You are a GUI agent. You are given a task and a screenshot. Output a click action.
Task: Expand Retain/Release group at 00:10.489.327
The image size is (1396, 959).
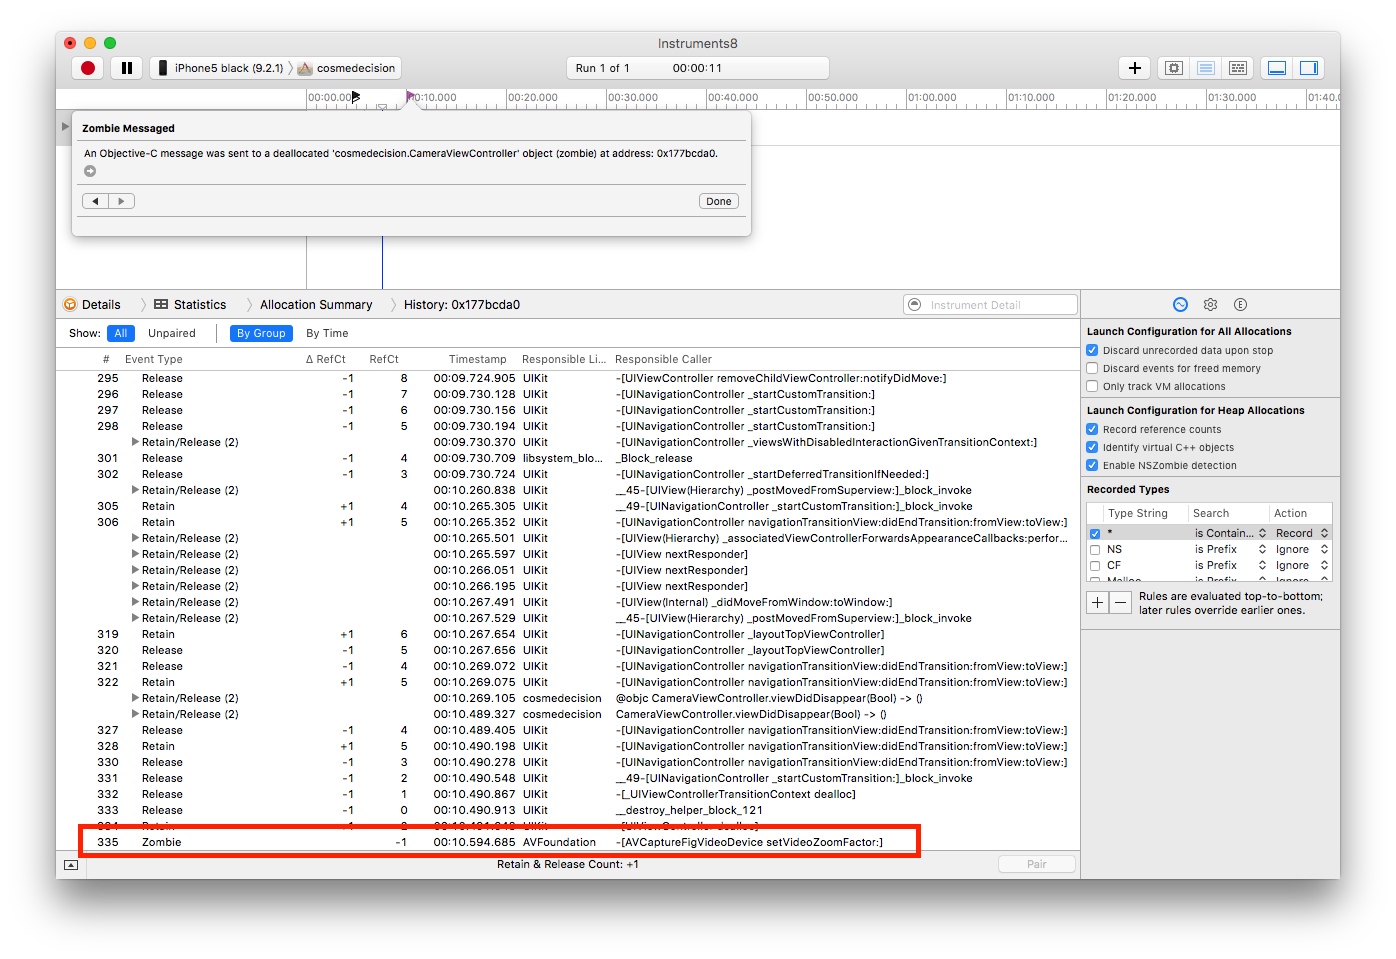pyautogui.click(x=135, y=714)
